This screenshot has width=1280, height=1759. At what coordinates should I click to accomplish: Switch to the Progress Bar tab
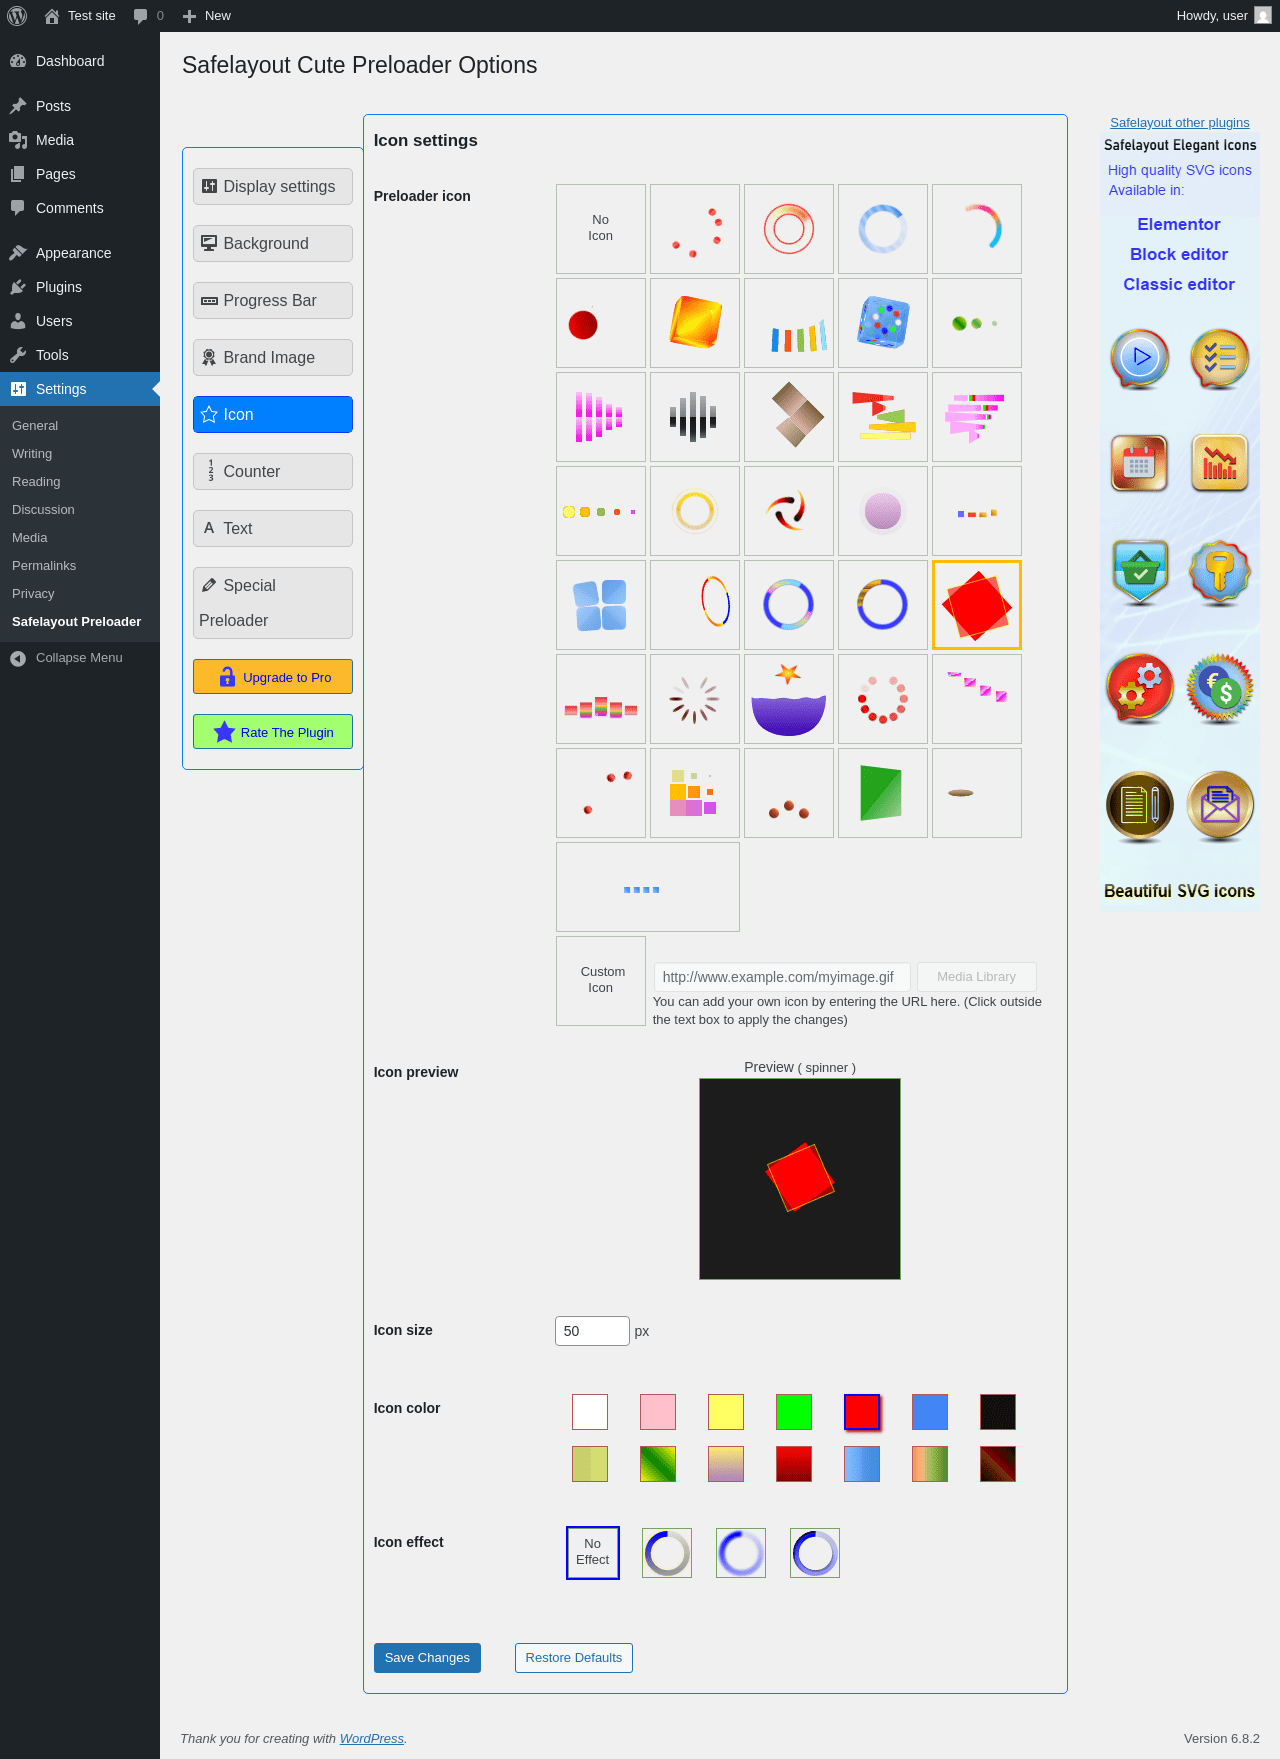(x=272, y=300)
